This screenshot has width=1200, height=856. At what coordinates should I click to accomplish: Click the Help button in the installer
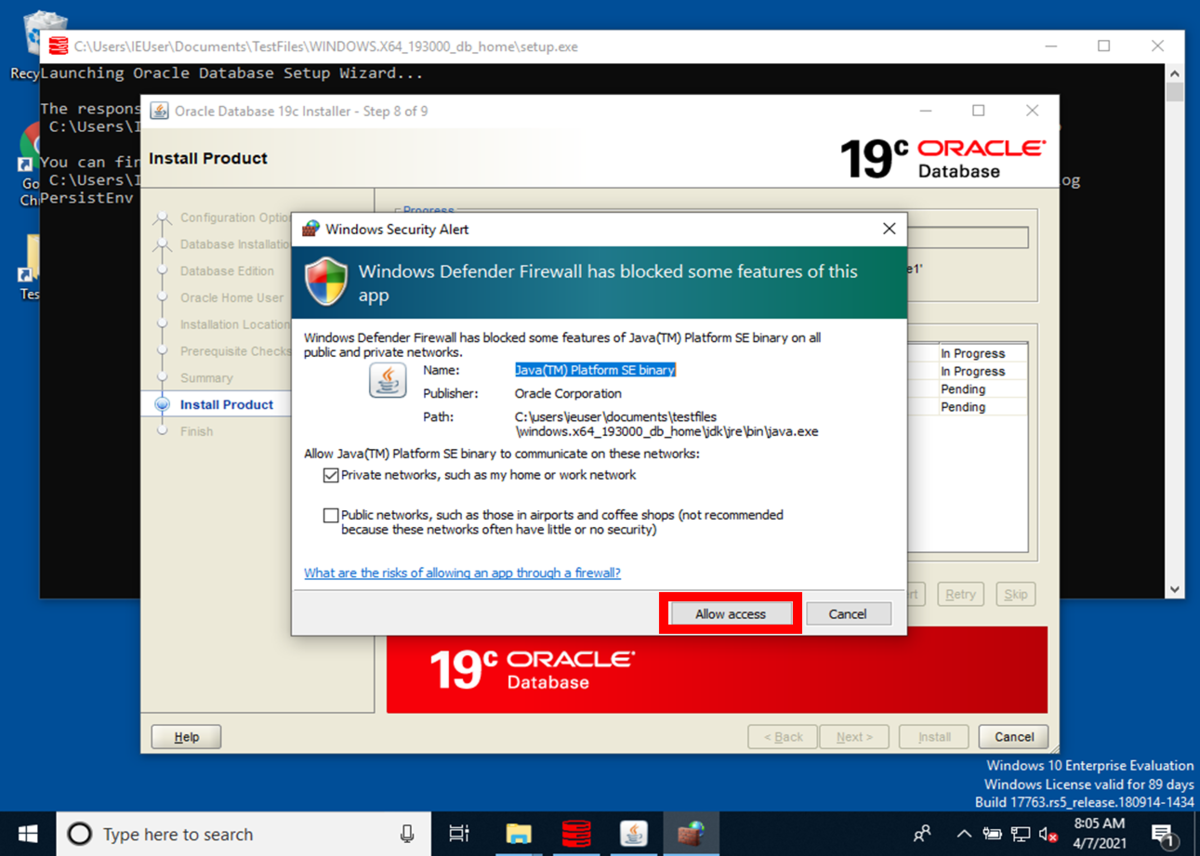(x=185, y=736)
